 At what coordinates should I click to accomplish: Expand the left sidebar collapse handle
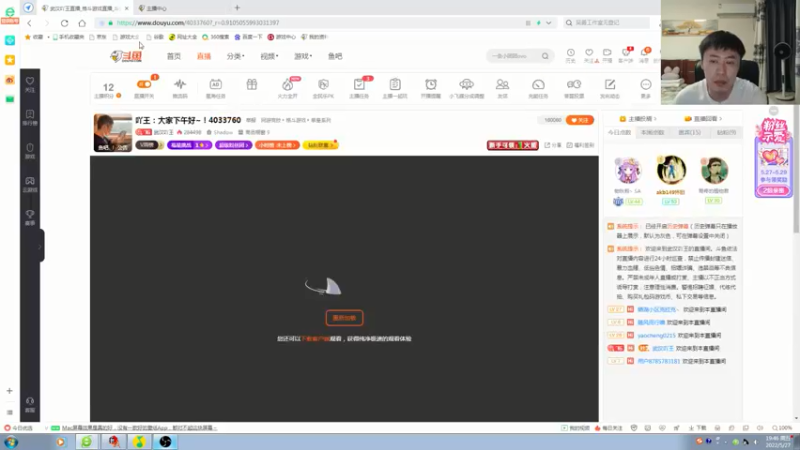tap(40, 247)
